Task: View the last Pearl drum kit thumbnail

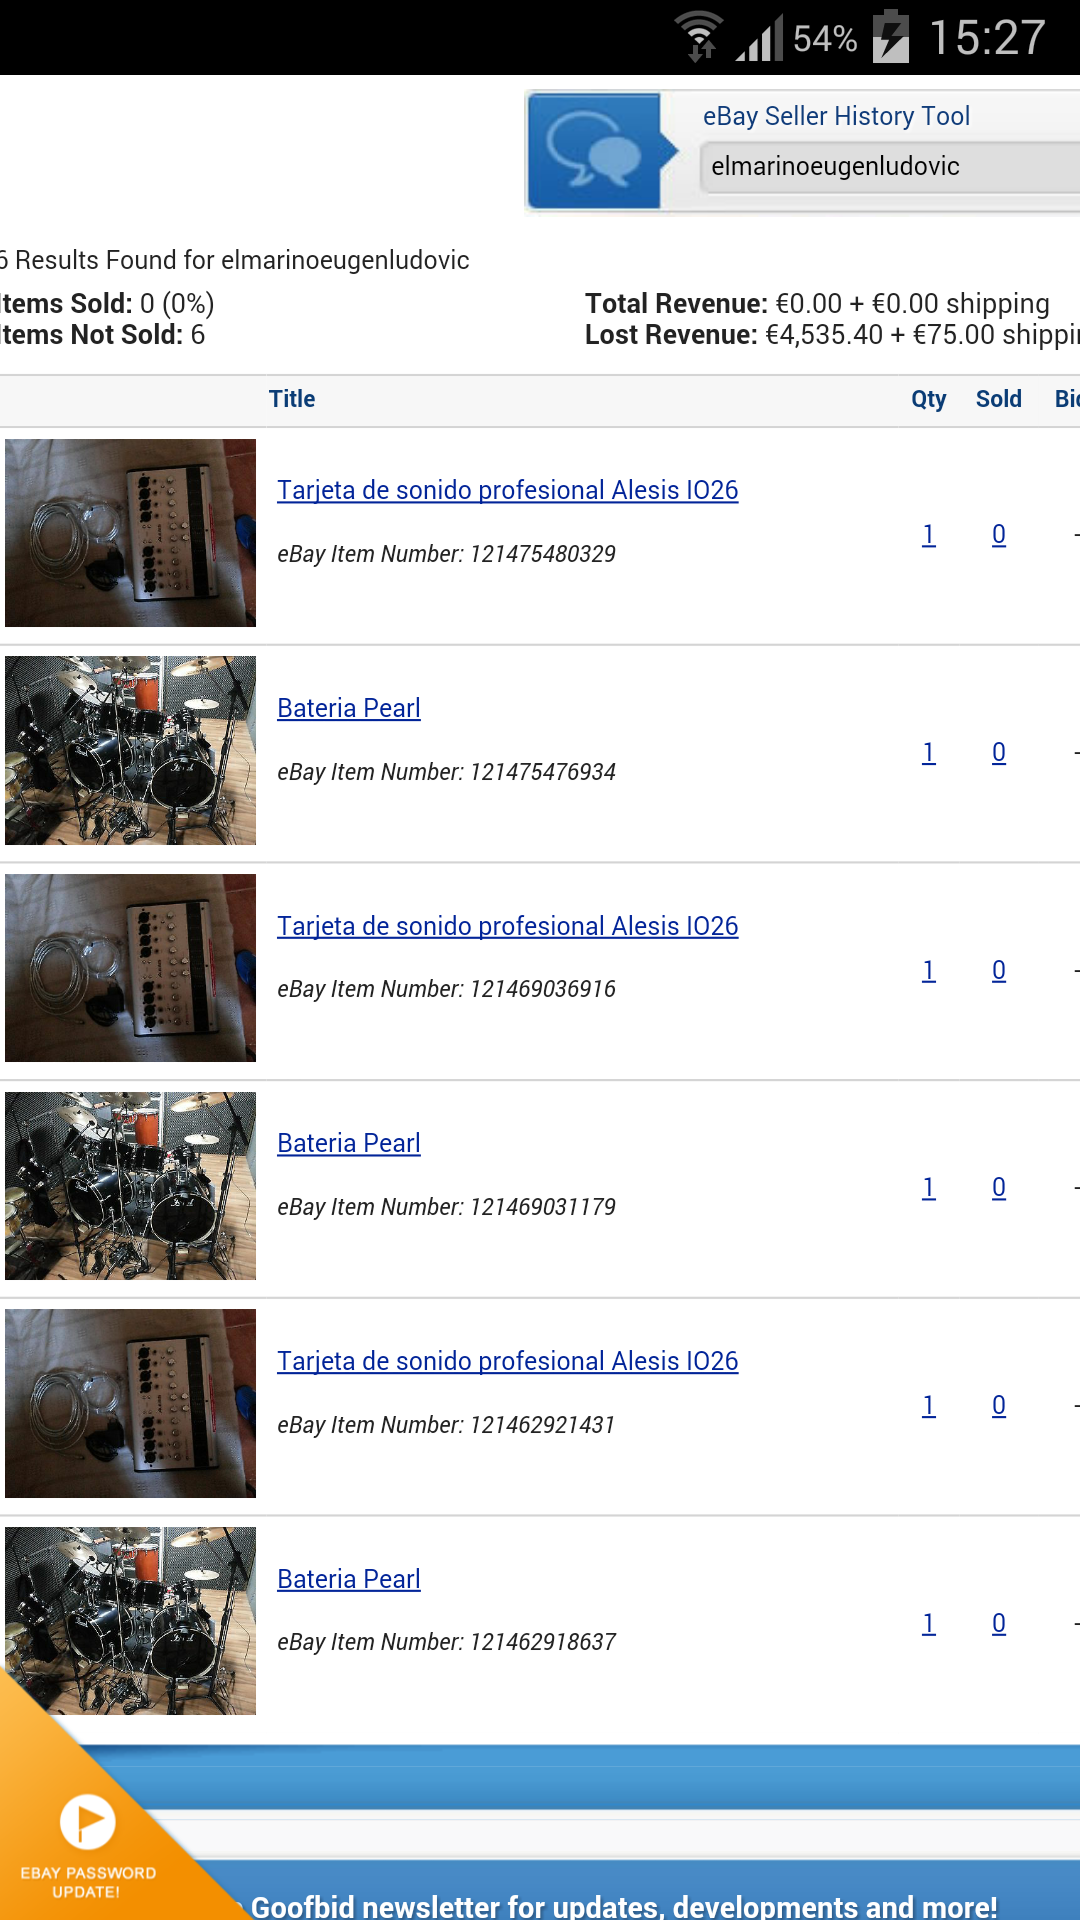Action: pos(130,1621)
